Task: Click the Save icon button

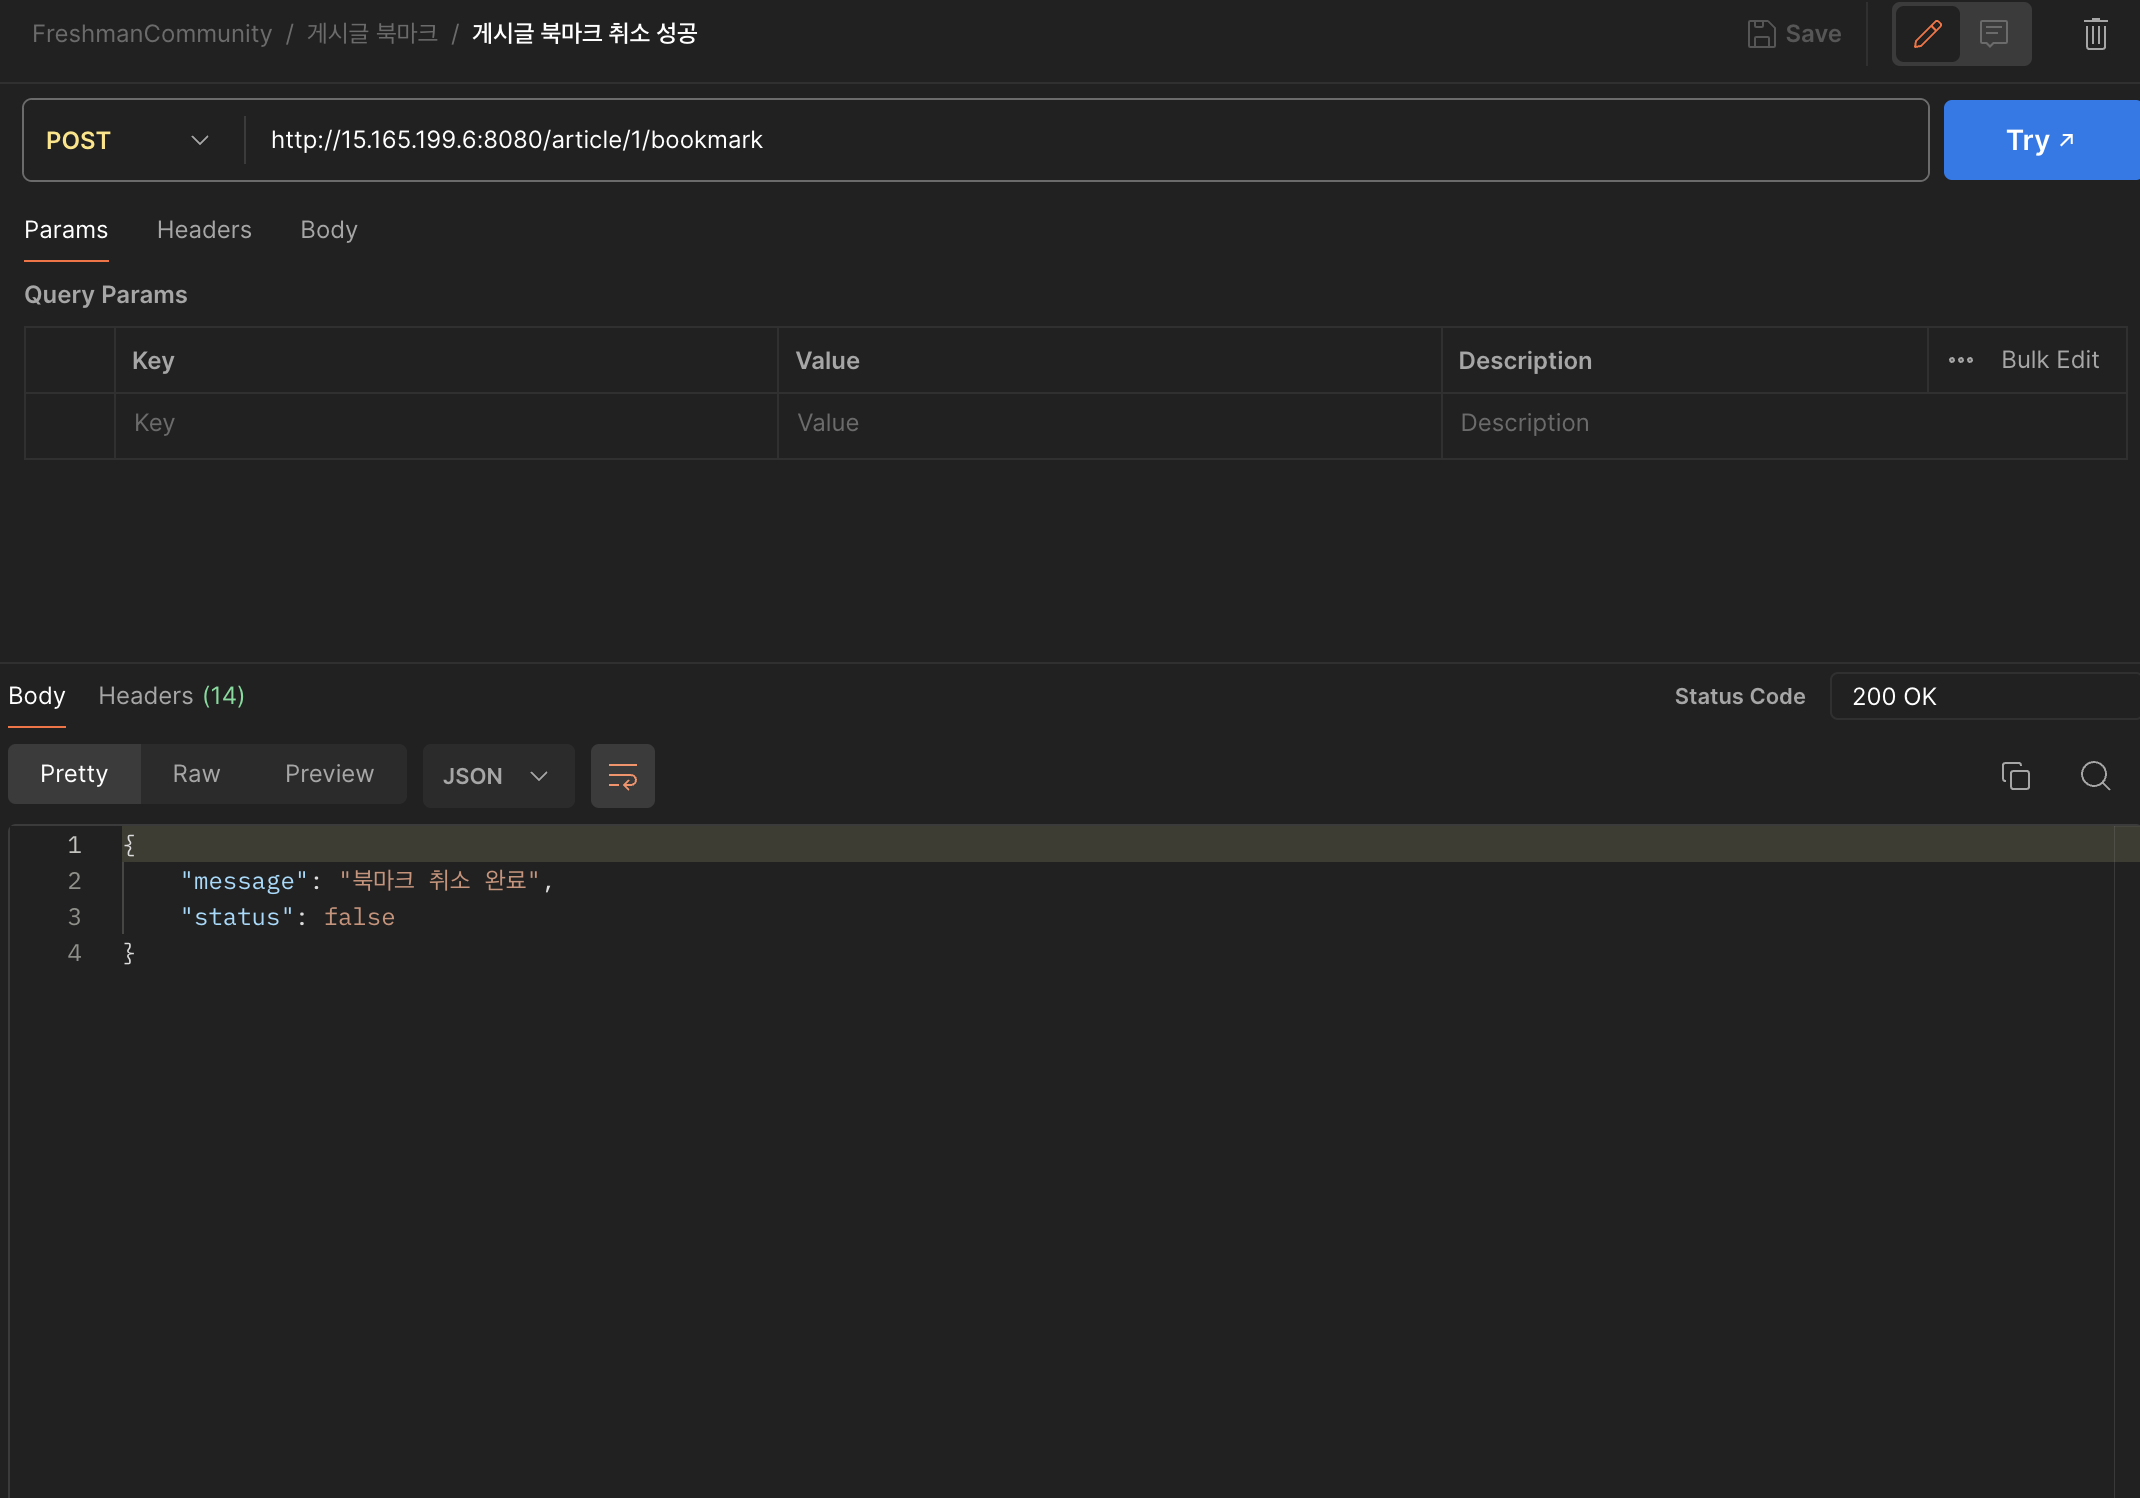Action: pos(1794,34)
